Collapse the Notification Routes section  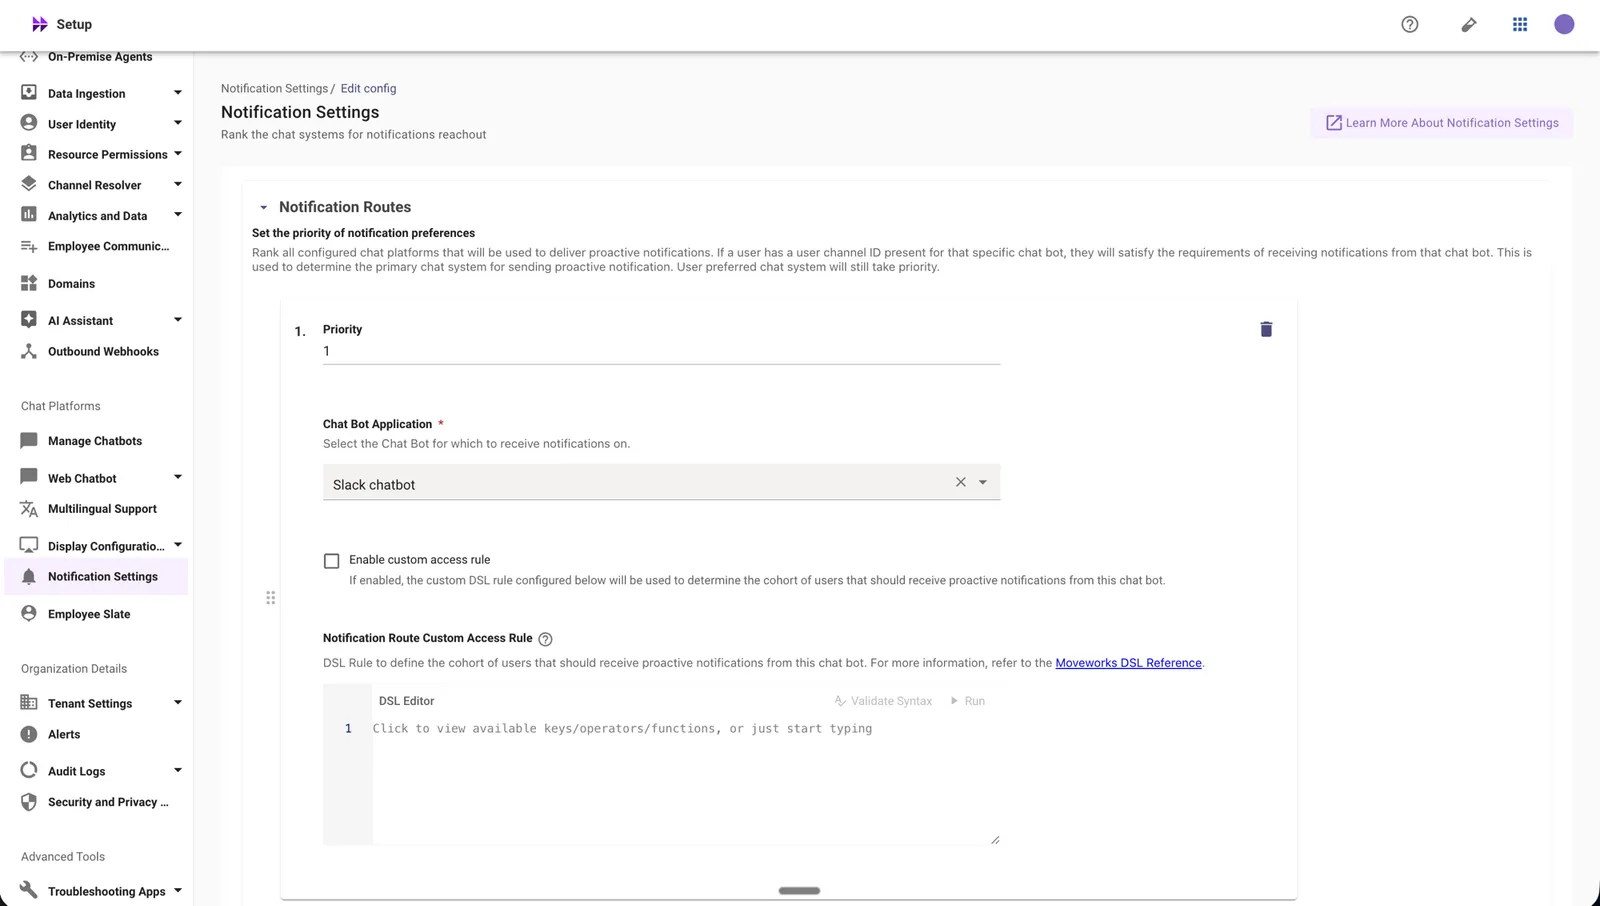tap(264, 208)
